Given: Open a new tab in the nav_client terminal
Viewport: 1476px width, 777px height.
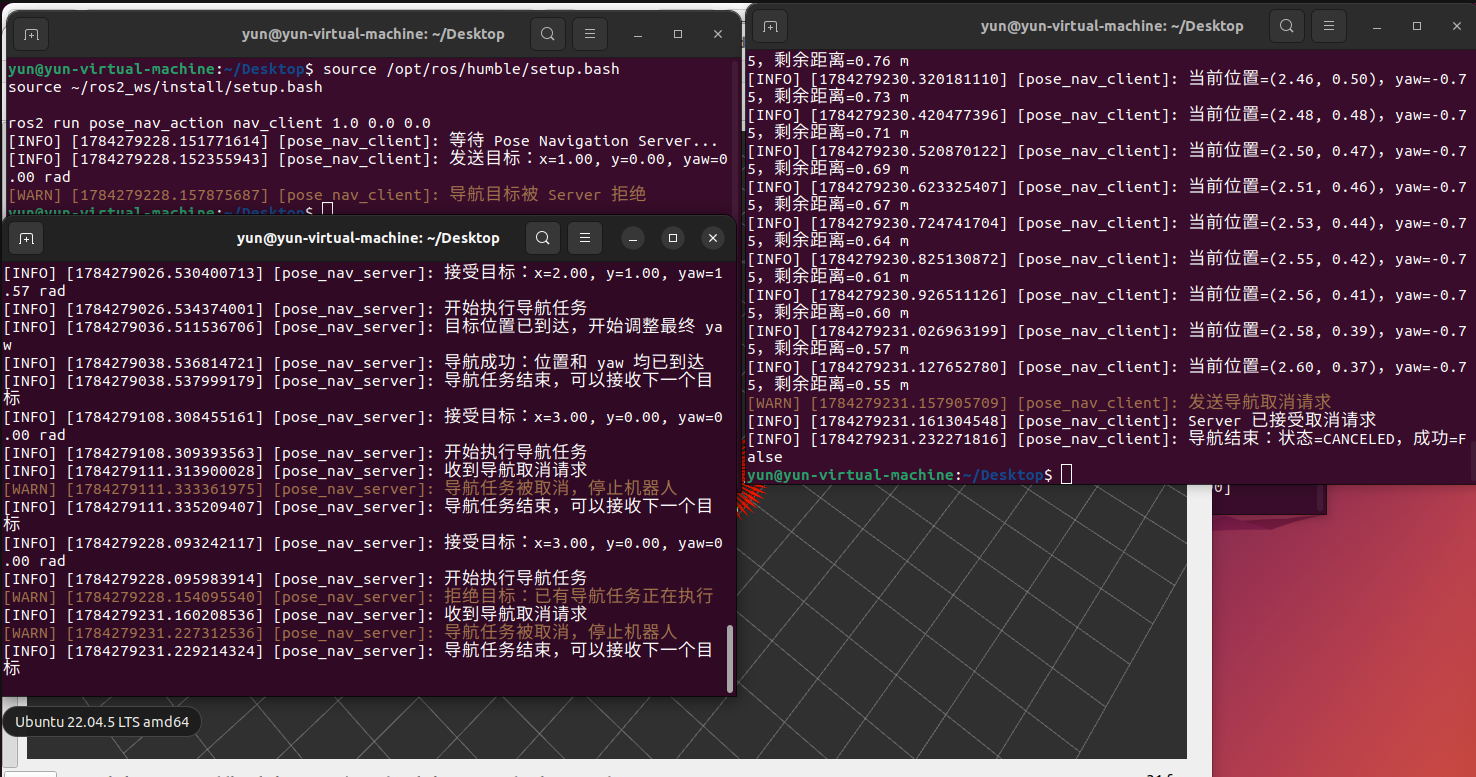Looking at the screenshot, I should tap(31, 34).
